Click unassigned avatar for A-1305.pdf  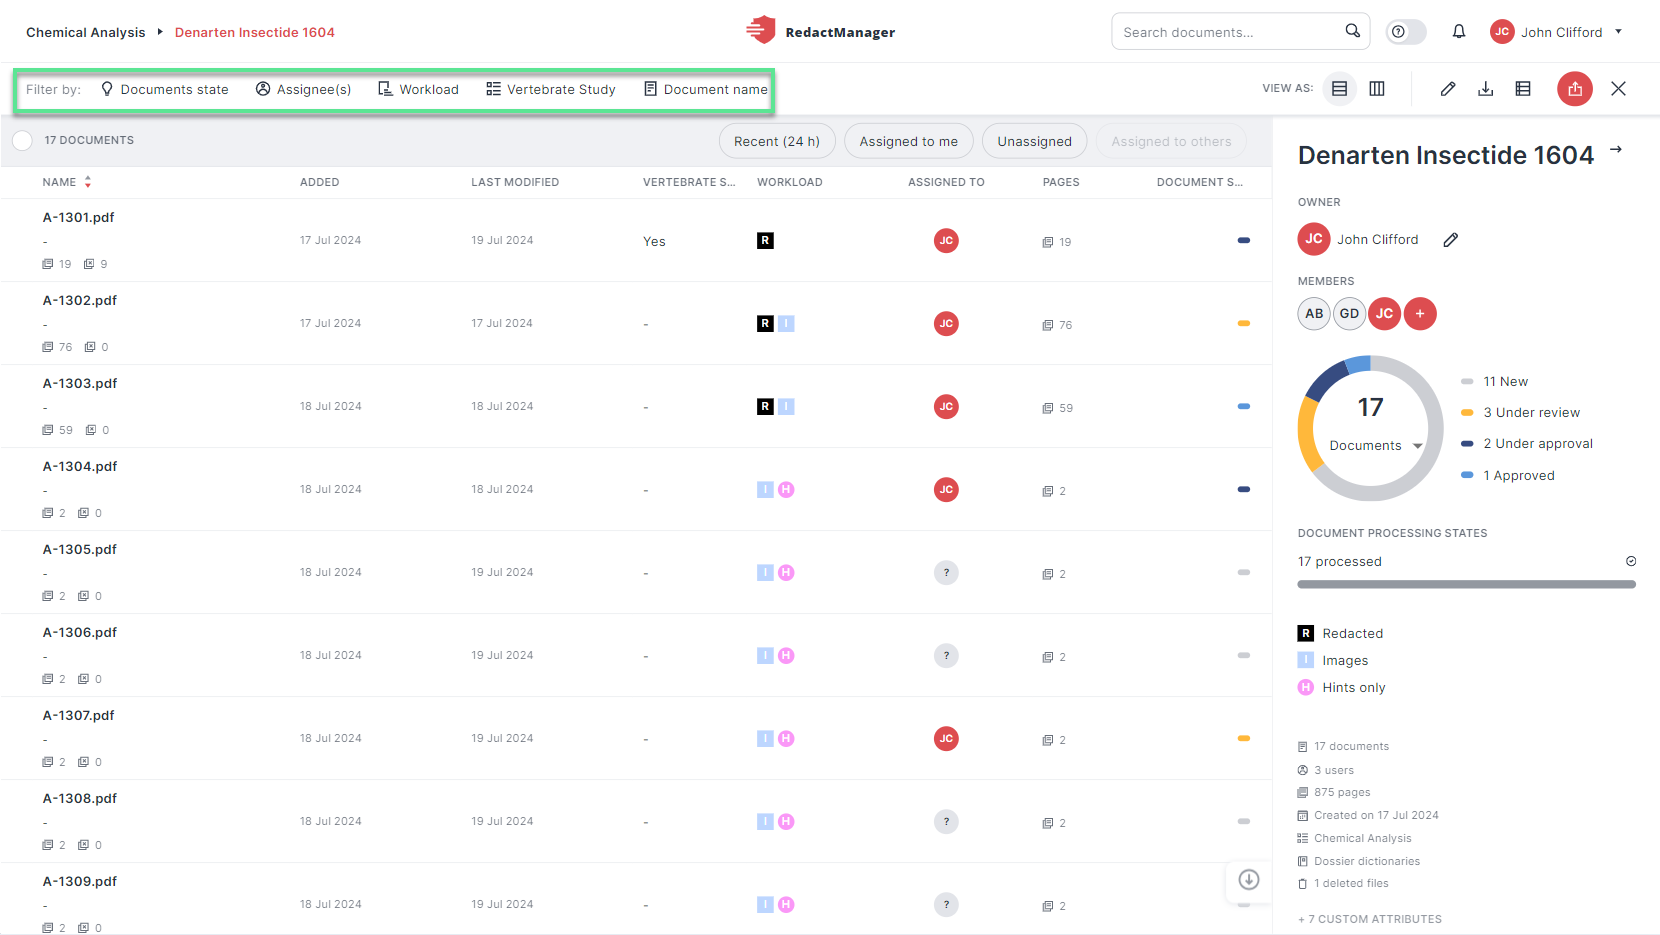[x=946, y=572]
